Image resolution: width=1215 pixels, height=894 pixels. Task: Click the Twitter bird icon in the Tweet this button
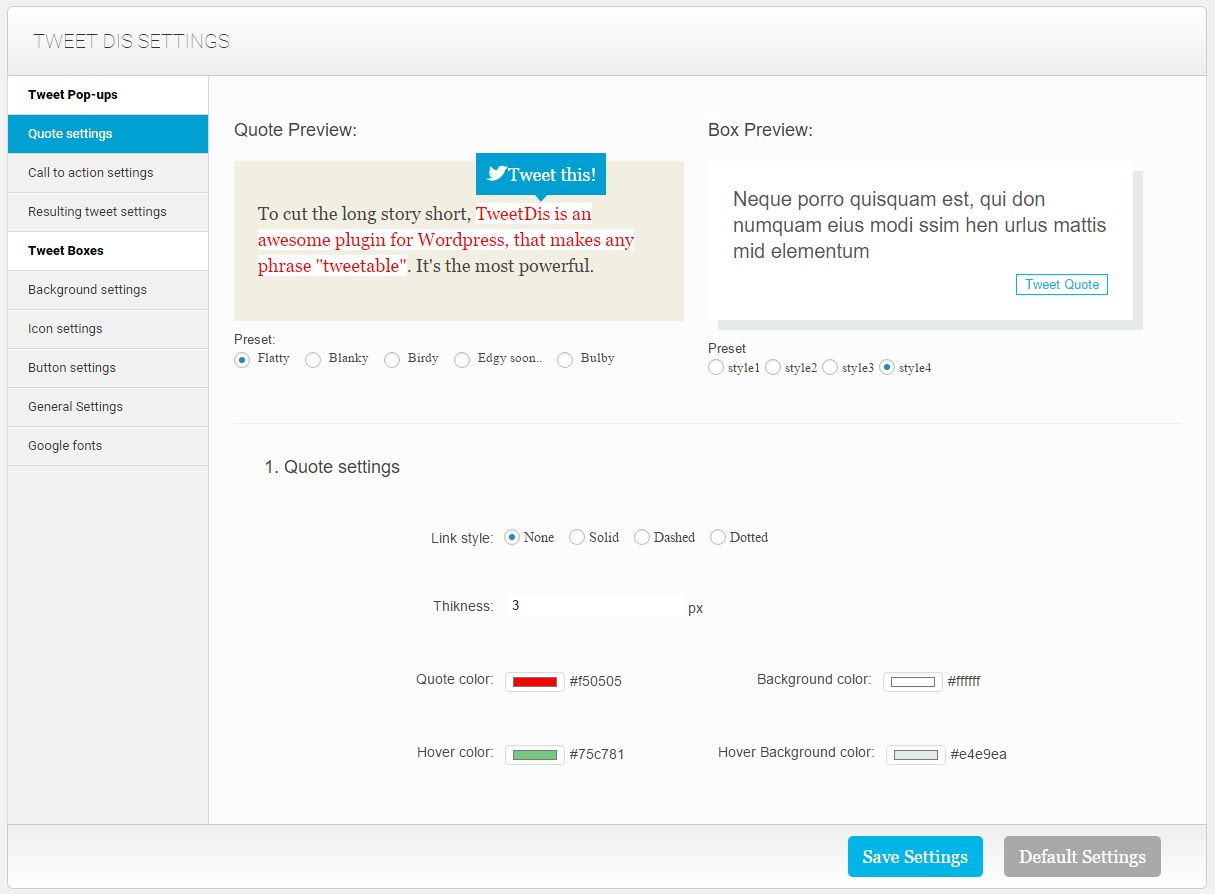(x=497, y=174)
